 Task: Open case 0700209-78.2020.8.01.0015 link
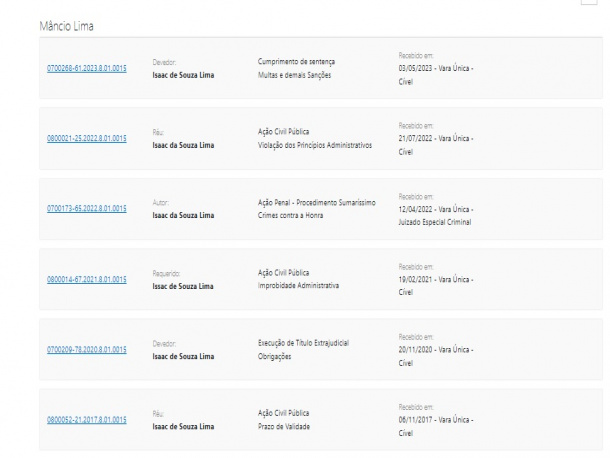click(x=87, y=349)
